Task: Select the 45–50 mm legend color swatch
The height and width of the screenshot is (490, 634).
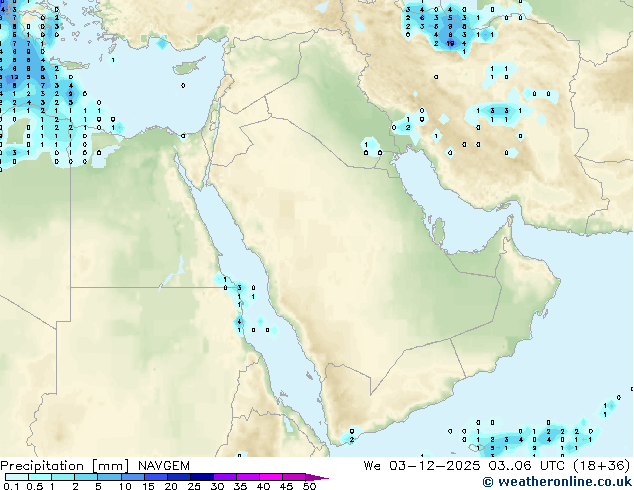Action: point(294,477)
